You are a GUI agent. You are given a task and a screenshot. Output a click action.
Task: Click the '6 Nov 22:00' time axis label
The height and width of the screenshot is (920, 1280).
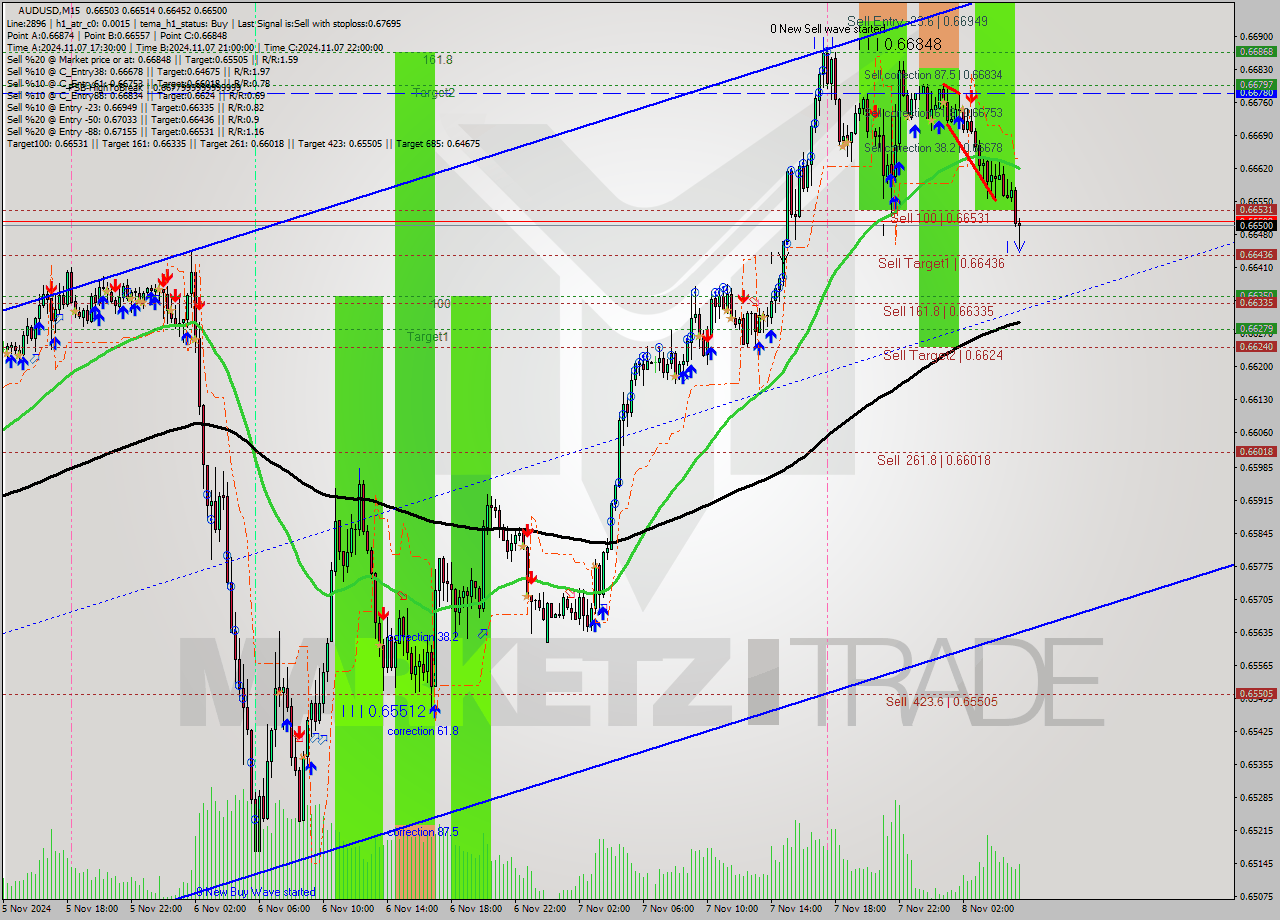(541, 909)
